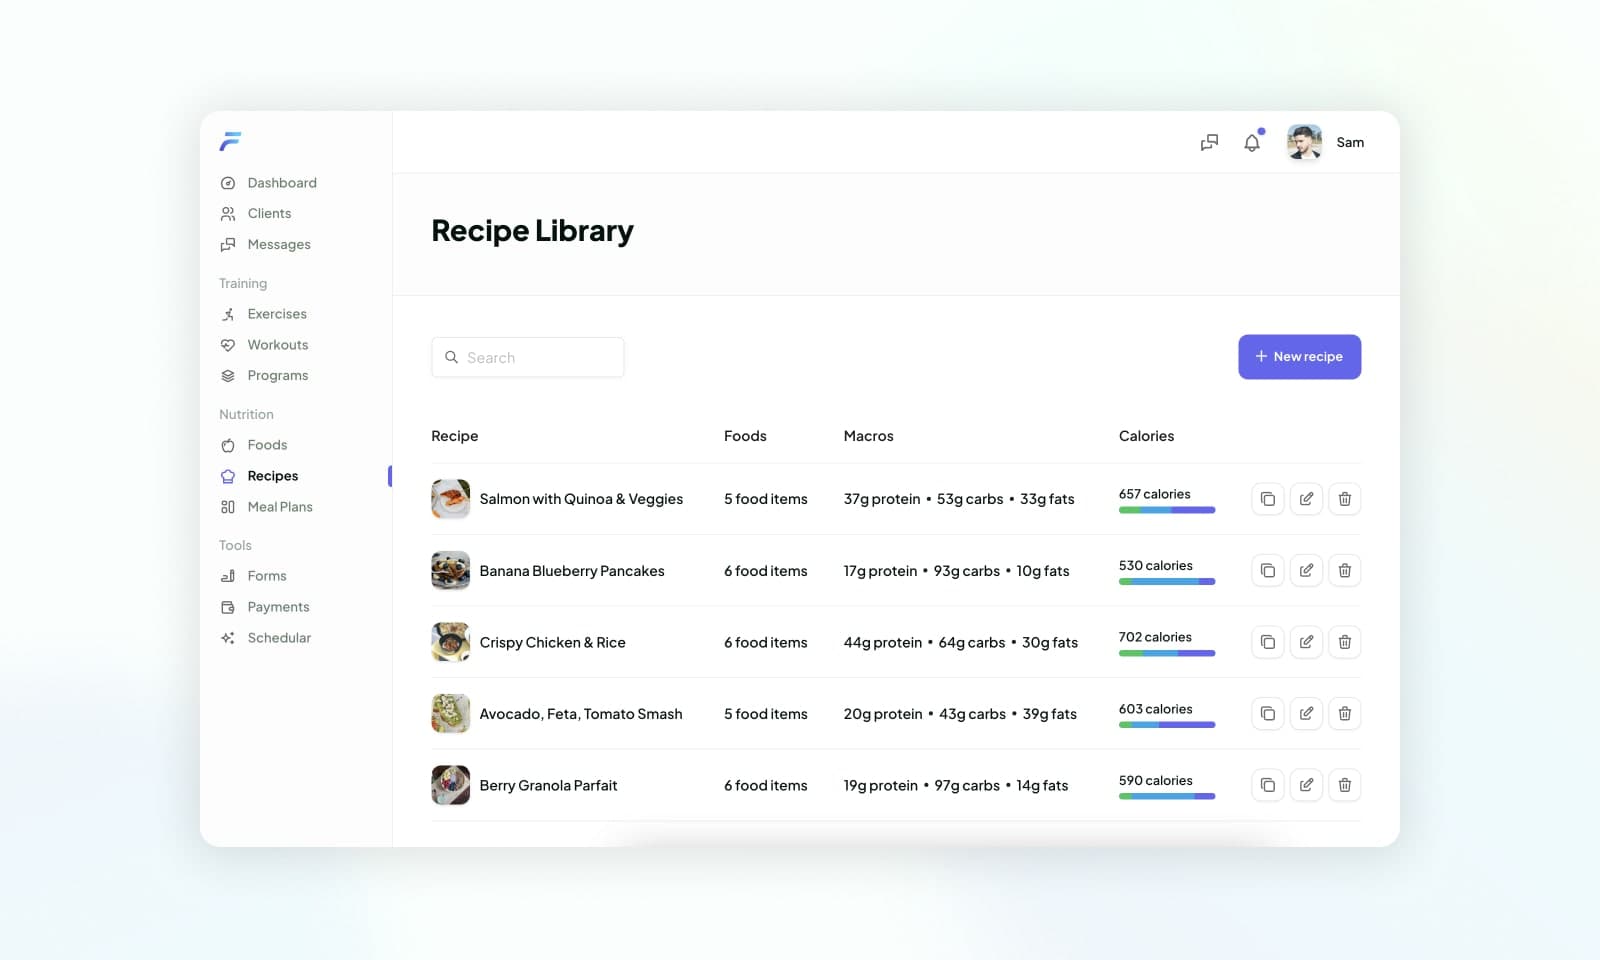
Task: Select the Foods icon under Nutrition
Action: pyautogui.click(x=229, y=445)
